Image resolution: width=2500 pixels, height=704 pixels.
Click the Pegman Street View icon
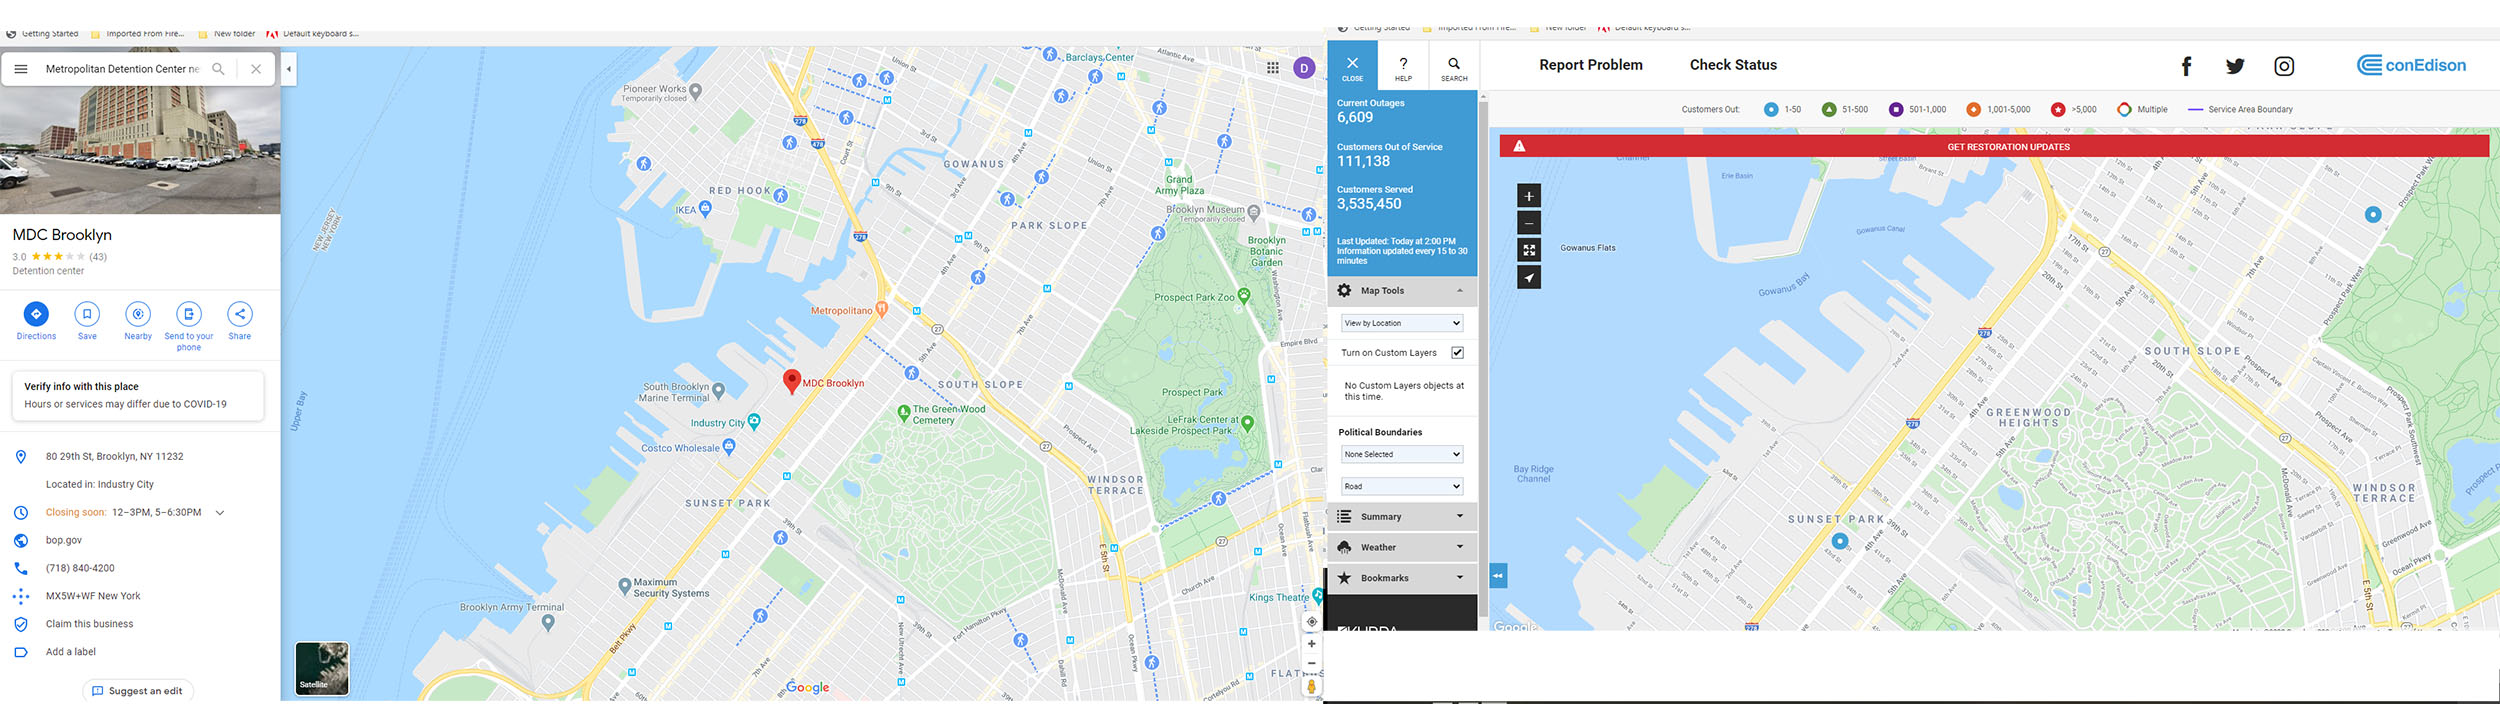pos(1311,686)
